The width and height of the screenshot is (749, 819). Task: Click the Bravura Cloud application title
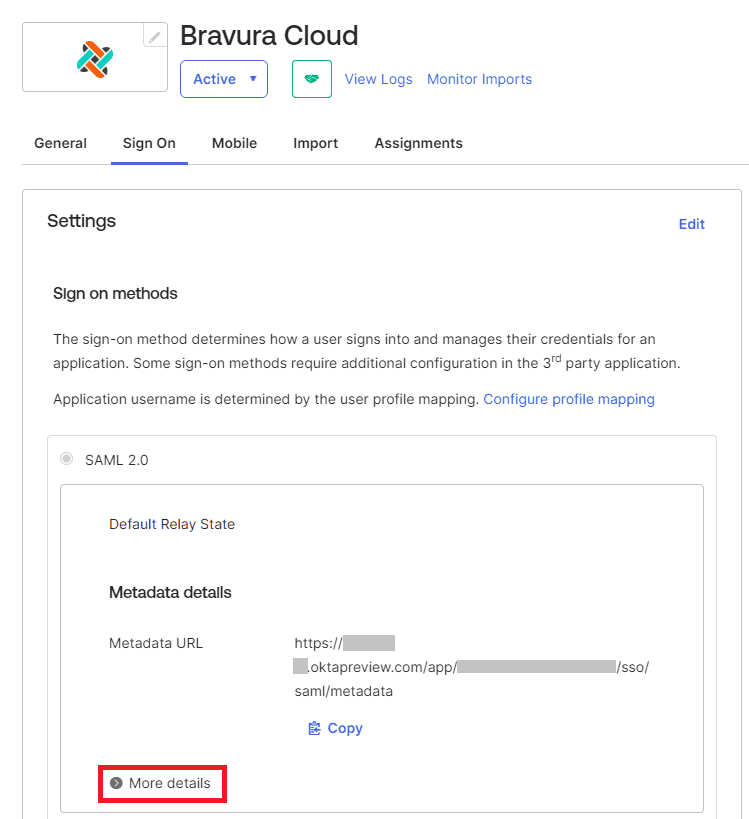268,36
